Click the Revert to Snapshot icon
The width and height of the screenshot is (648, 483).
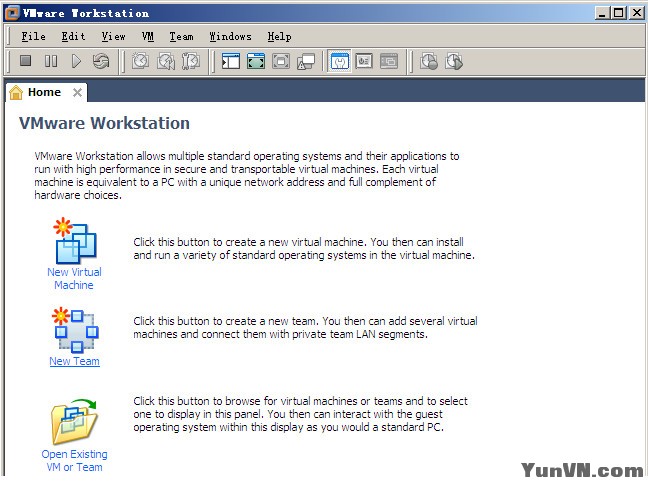[166, 61]
